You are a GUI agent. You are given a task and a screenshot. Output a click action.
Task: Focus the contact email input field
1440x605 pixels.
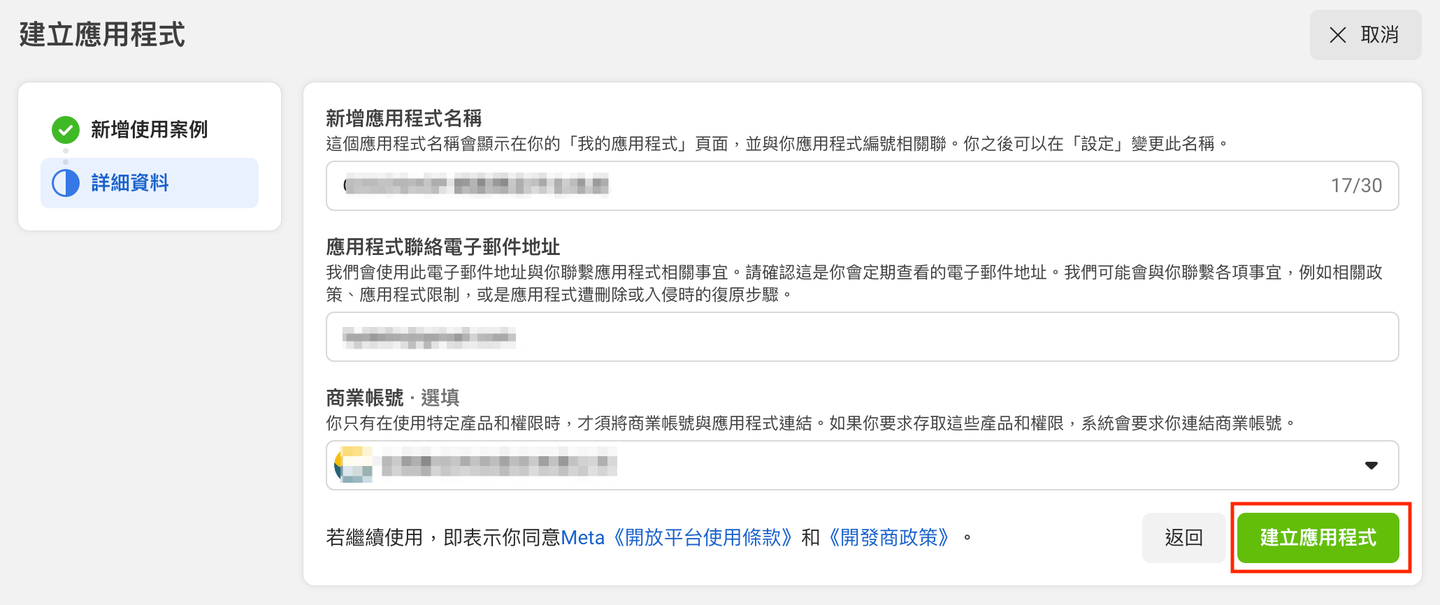click(862, 337)
